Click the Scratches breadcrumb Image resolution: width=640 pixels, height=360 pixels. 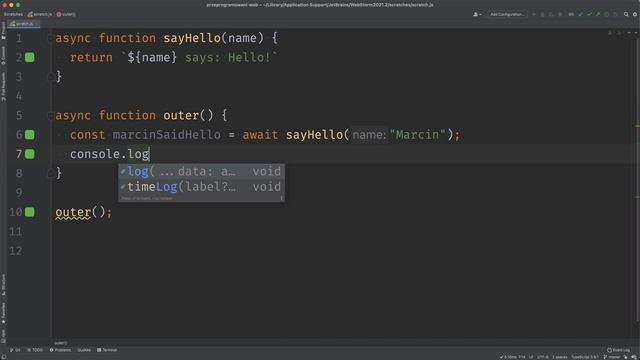13,14
